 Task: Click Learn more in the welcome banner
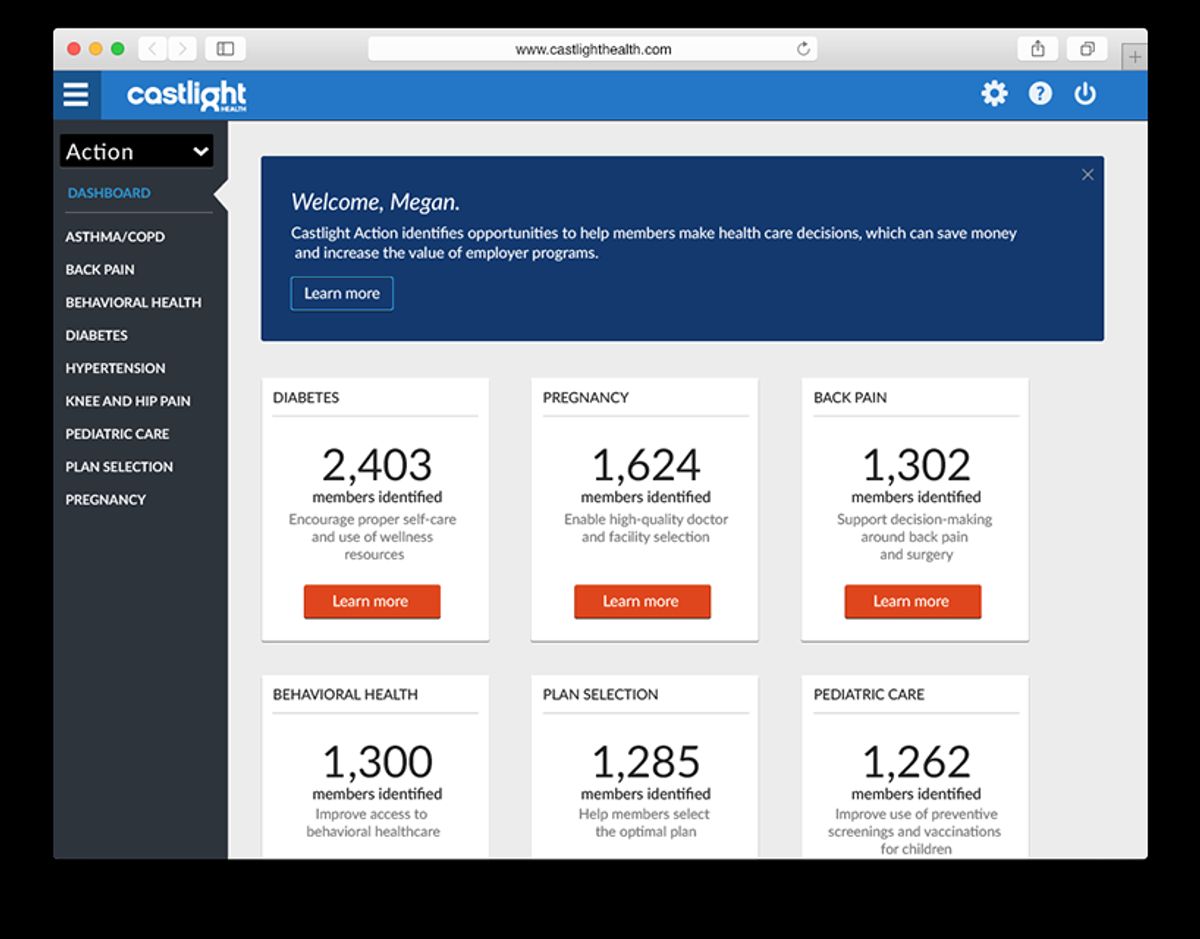pyautogui.click(x=342, y=293)
